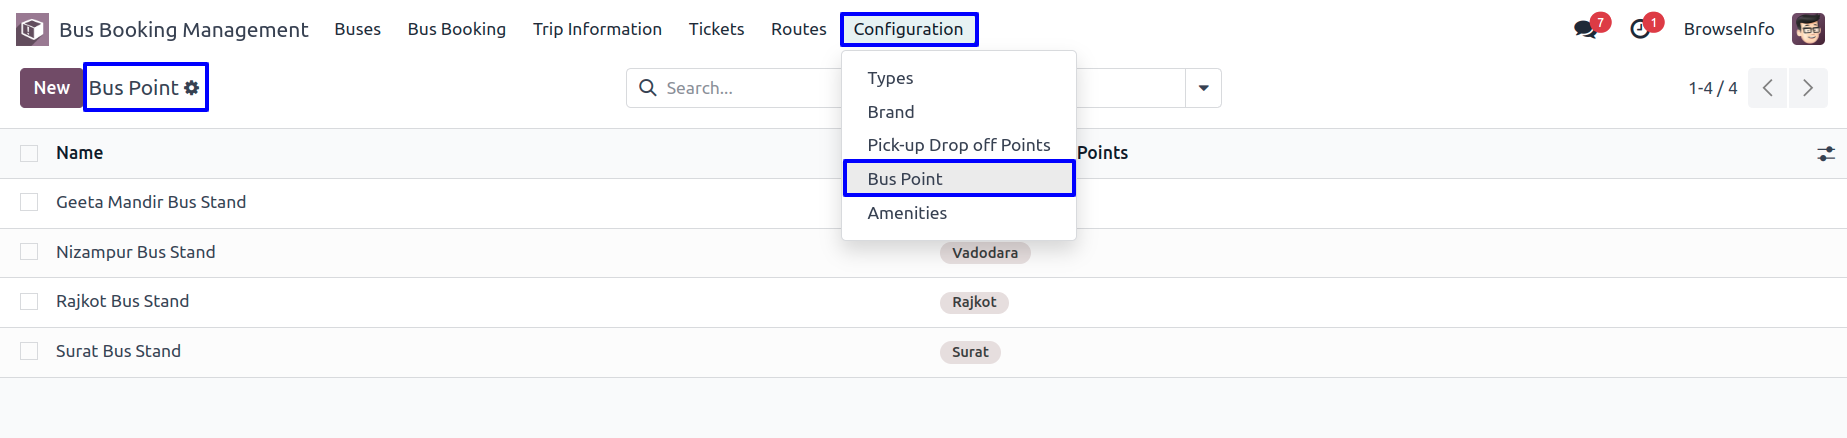Screen dimensions: 1847x438
Task: Open the chat messages icon
Action: [x=1585, y=29]
